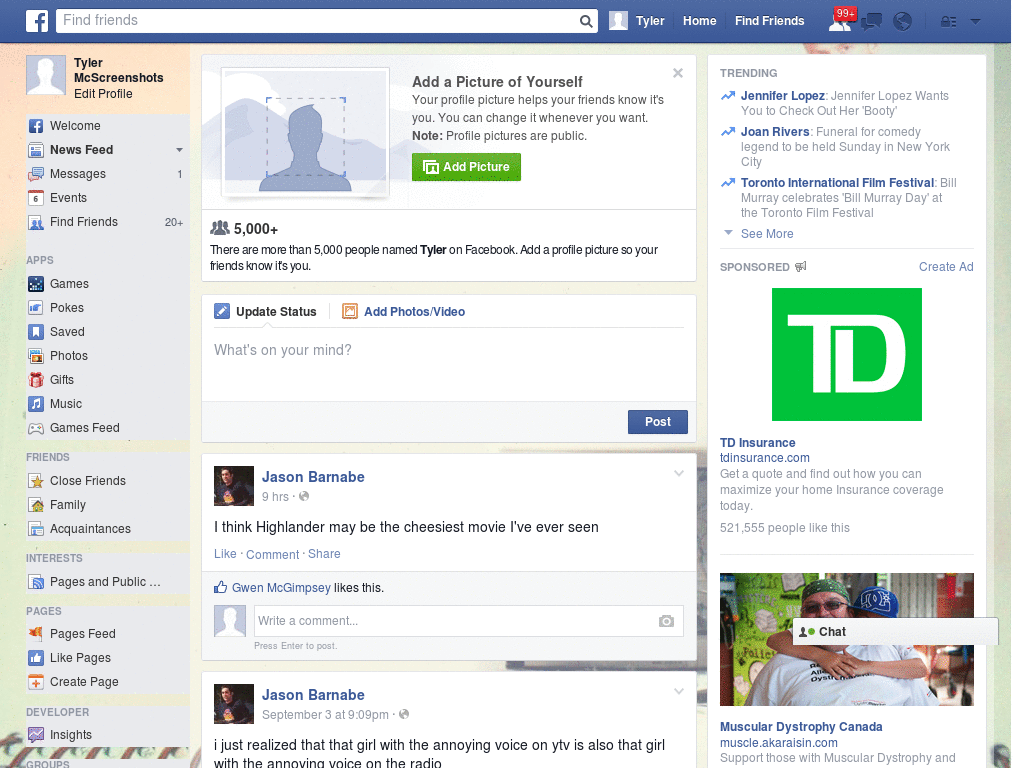
Task: Open Like Pages thumbs-up icon
Action: tap(36, 658)
